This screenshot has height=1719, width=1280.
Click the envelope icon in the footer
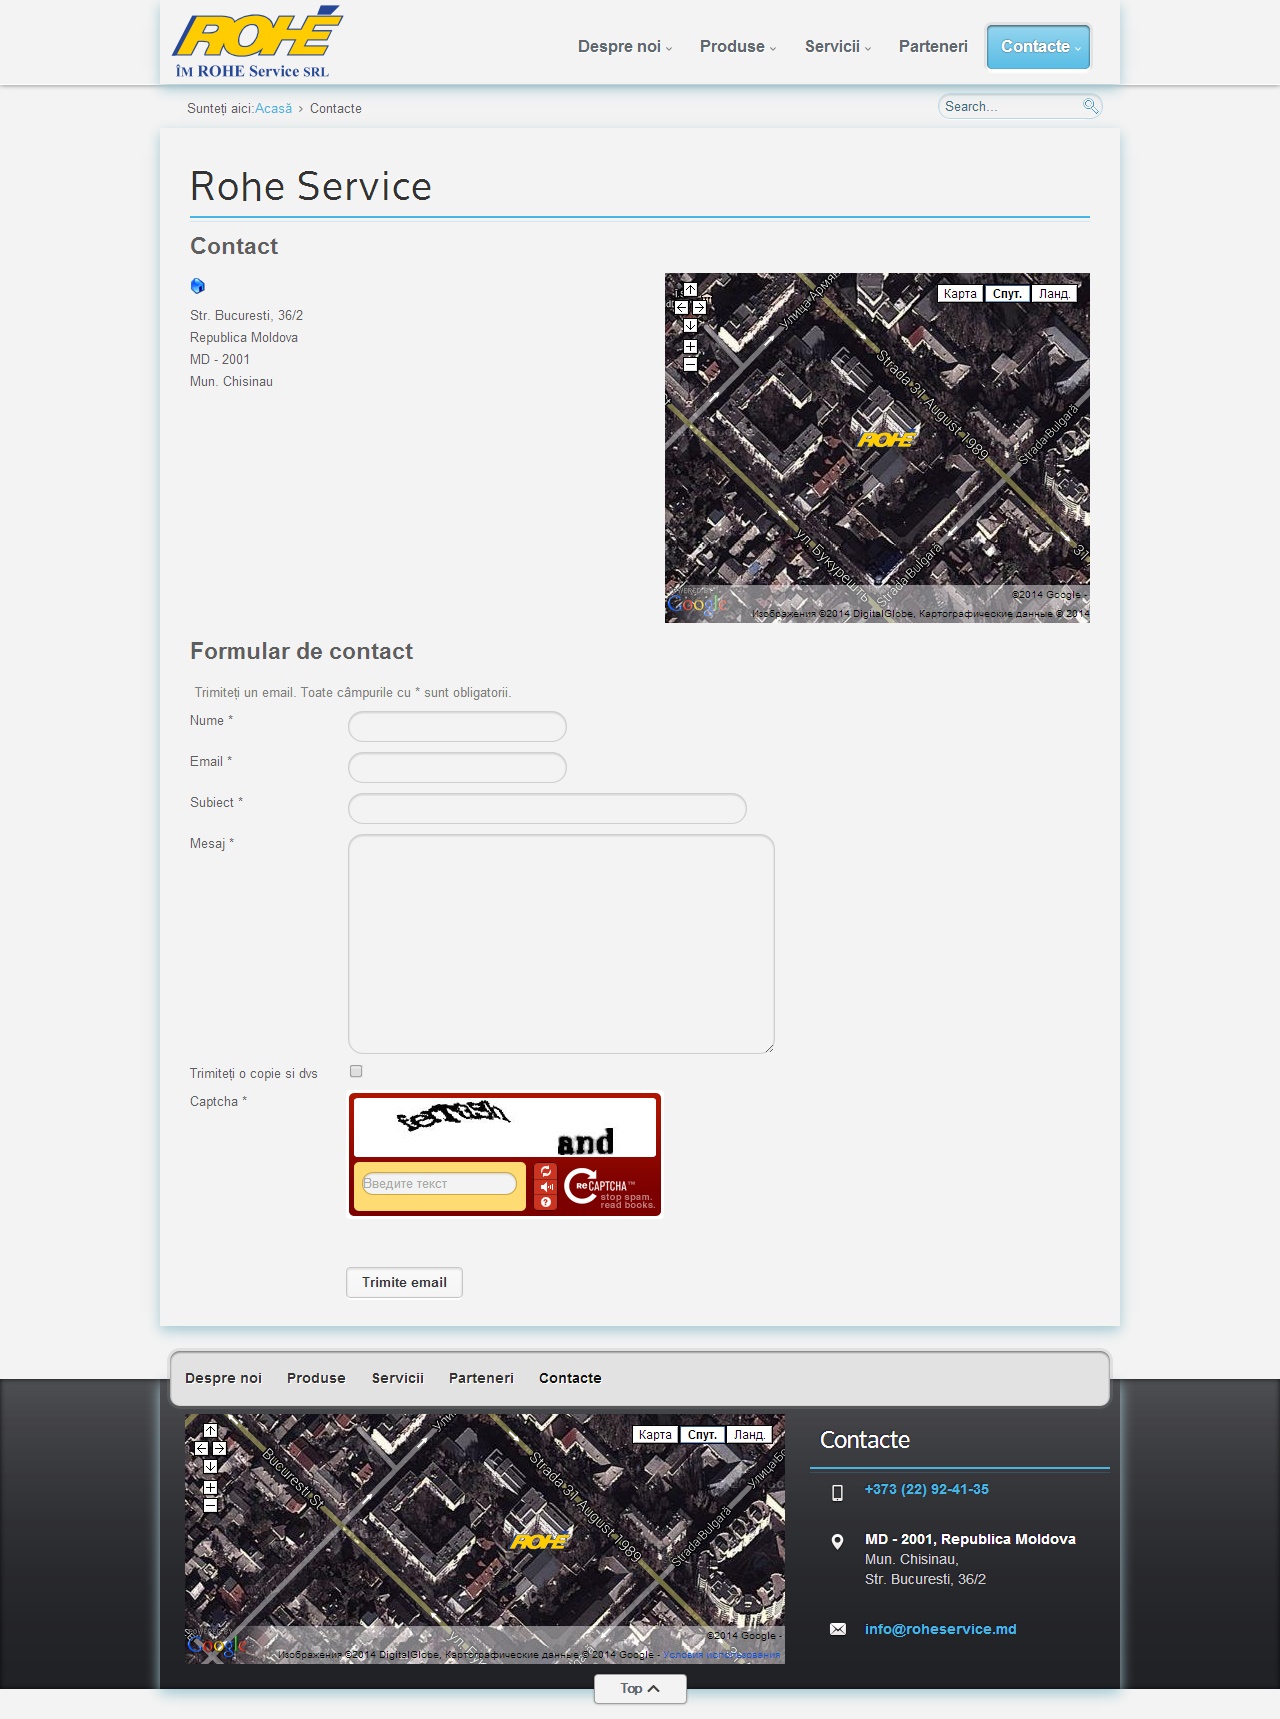coord(838,1629)
